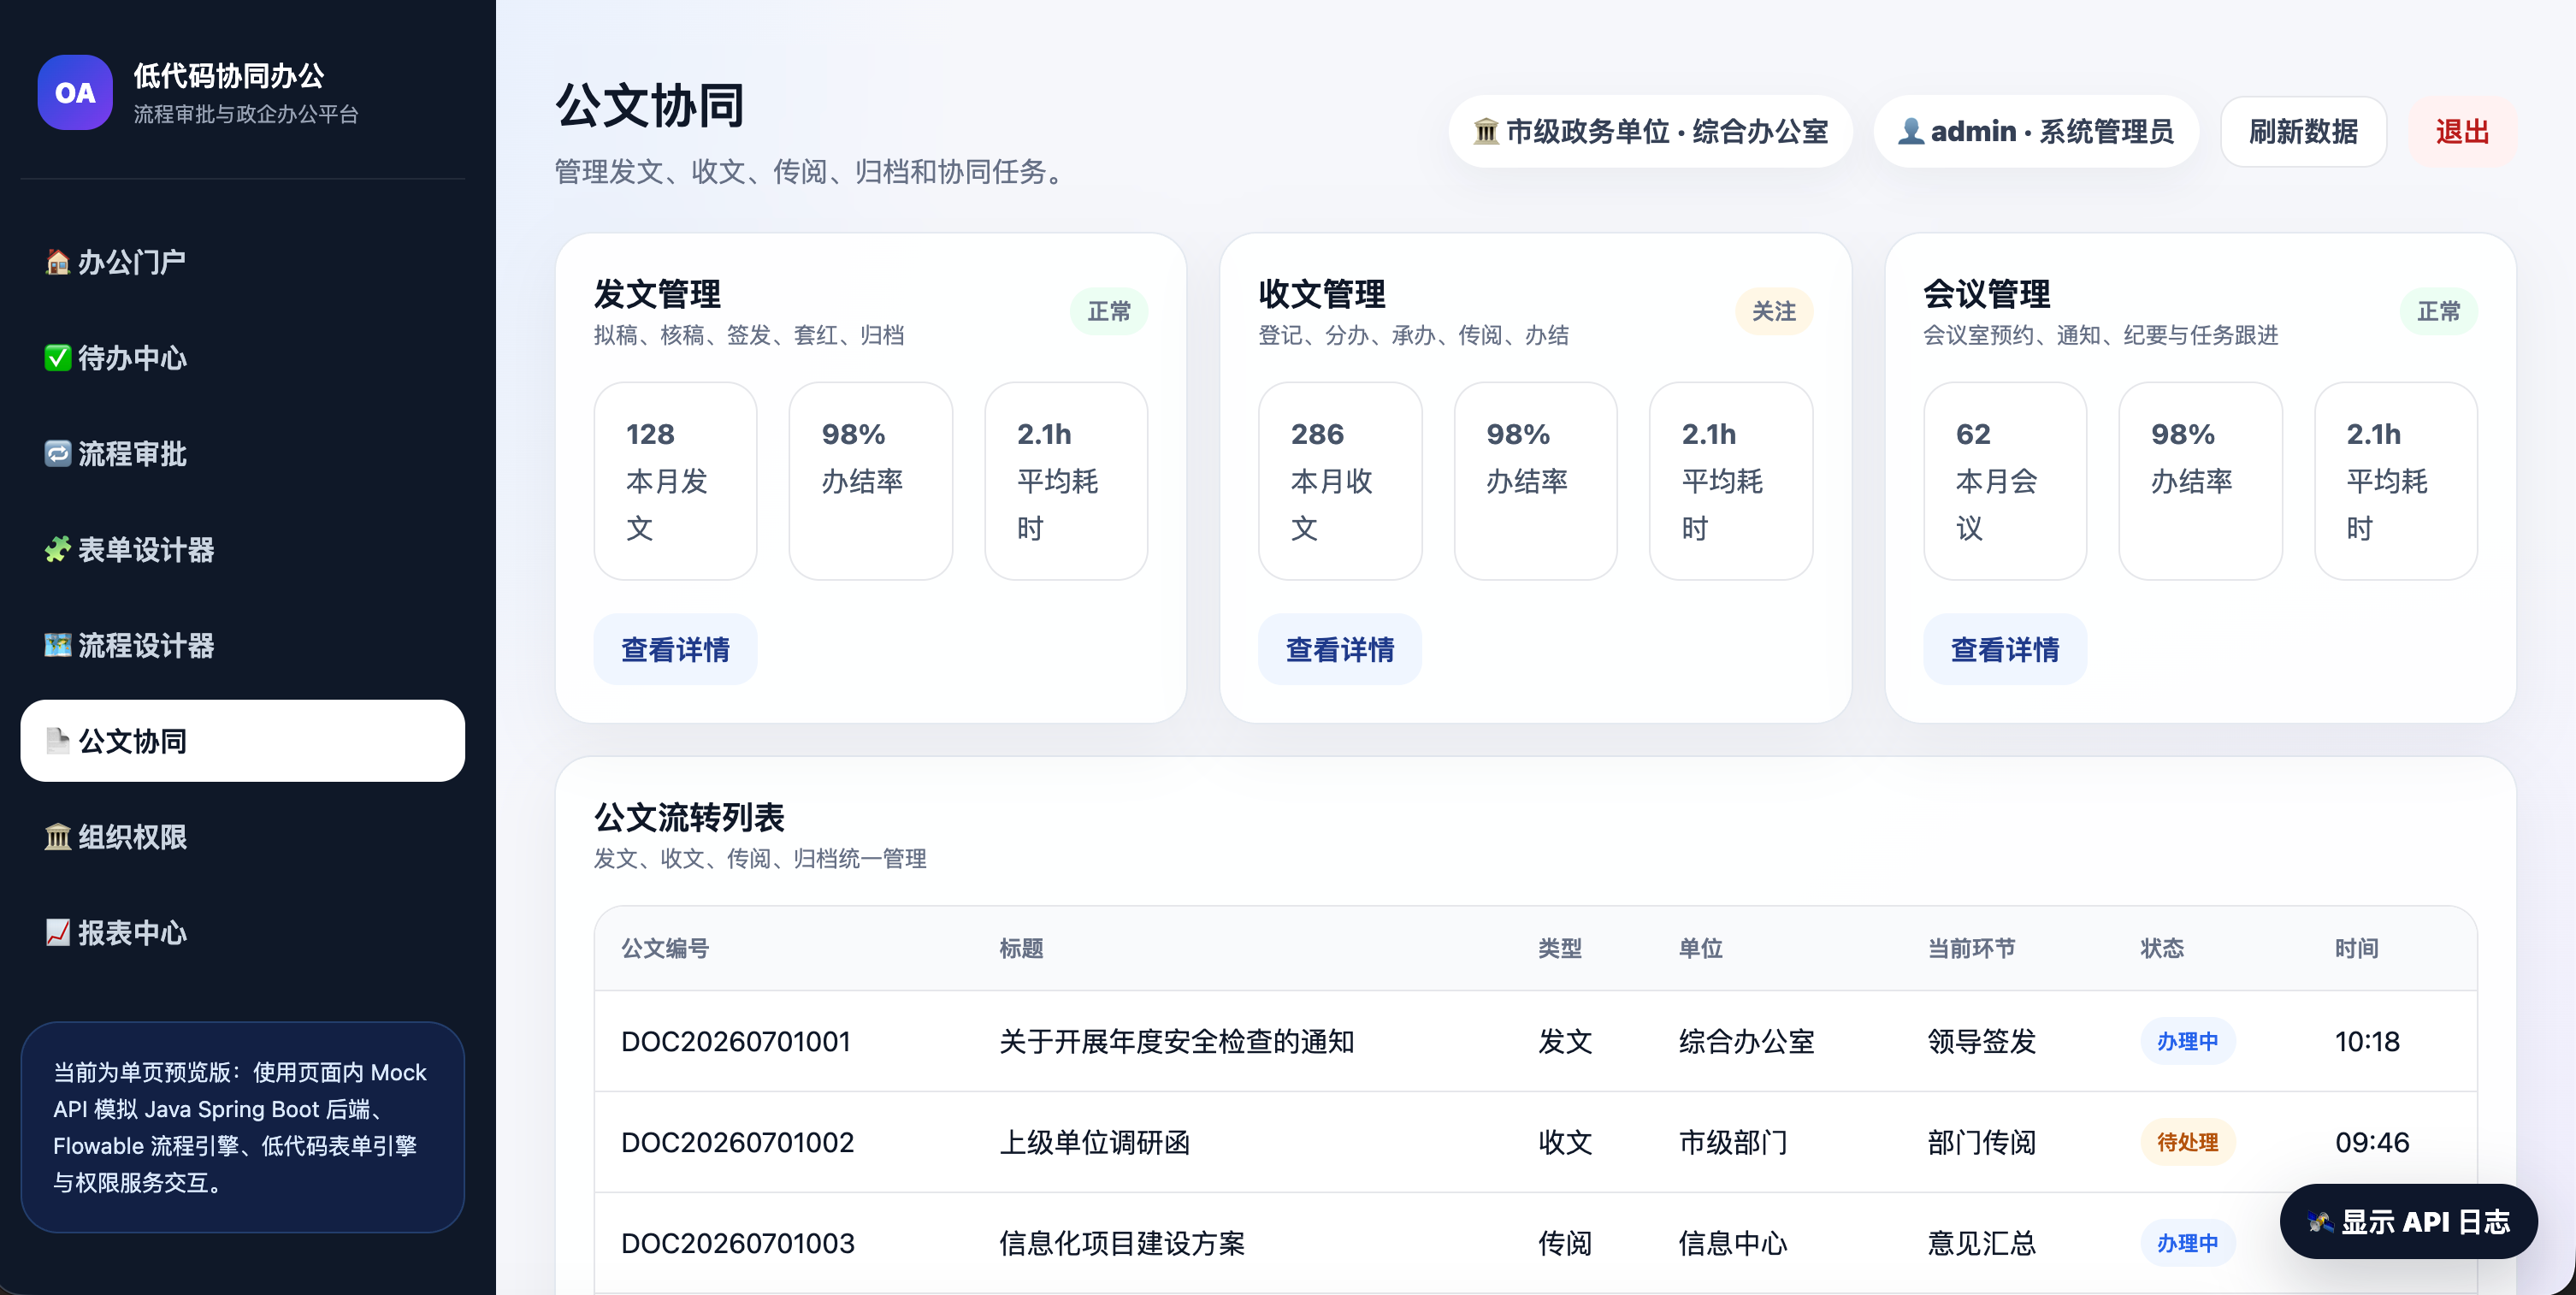
Task: Click the 单位 column header
Action: 1700,948
